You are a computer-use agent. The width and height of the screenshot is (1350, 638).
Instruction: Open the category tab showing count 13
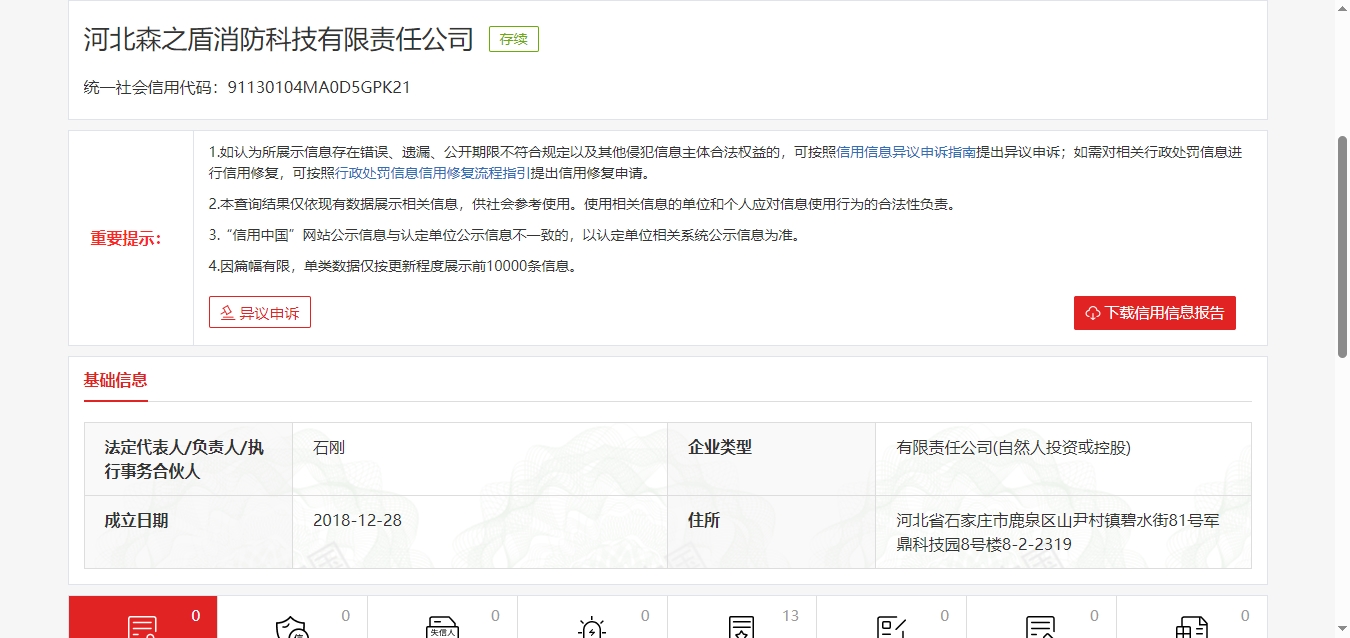(742, 617)
